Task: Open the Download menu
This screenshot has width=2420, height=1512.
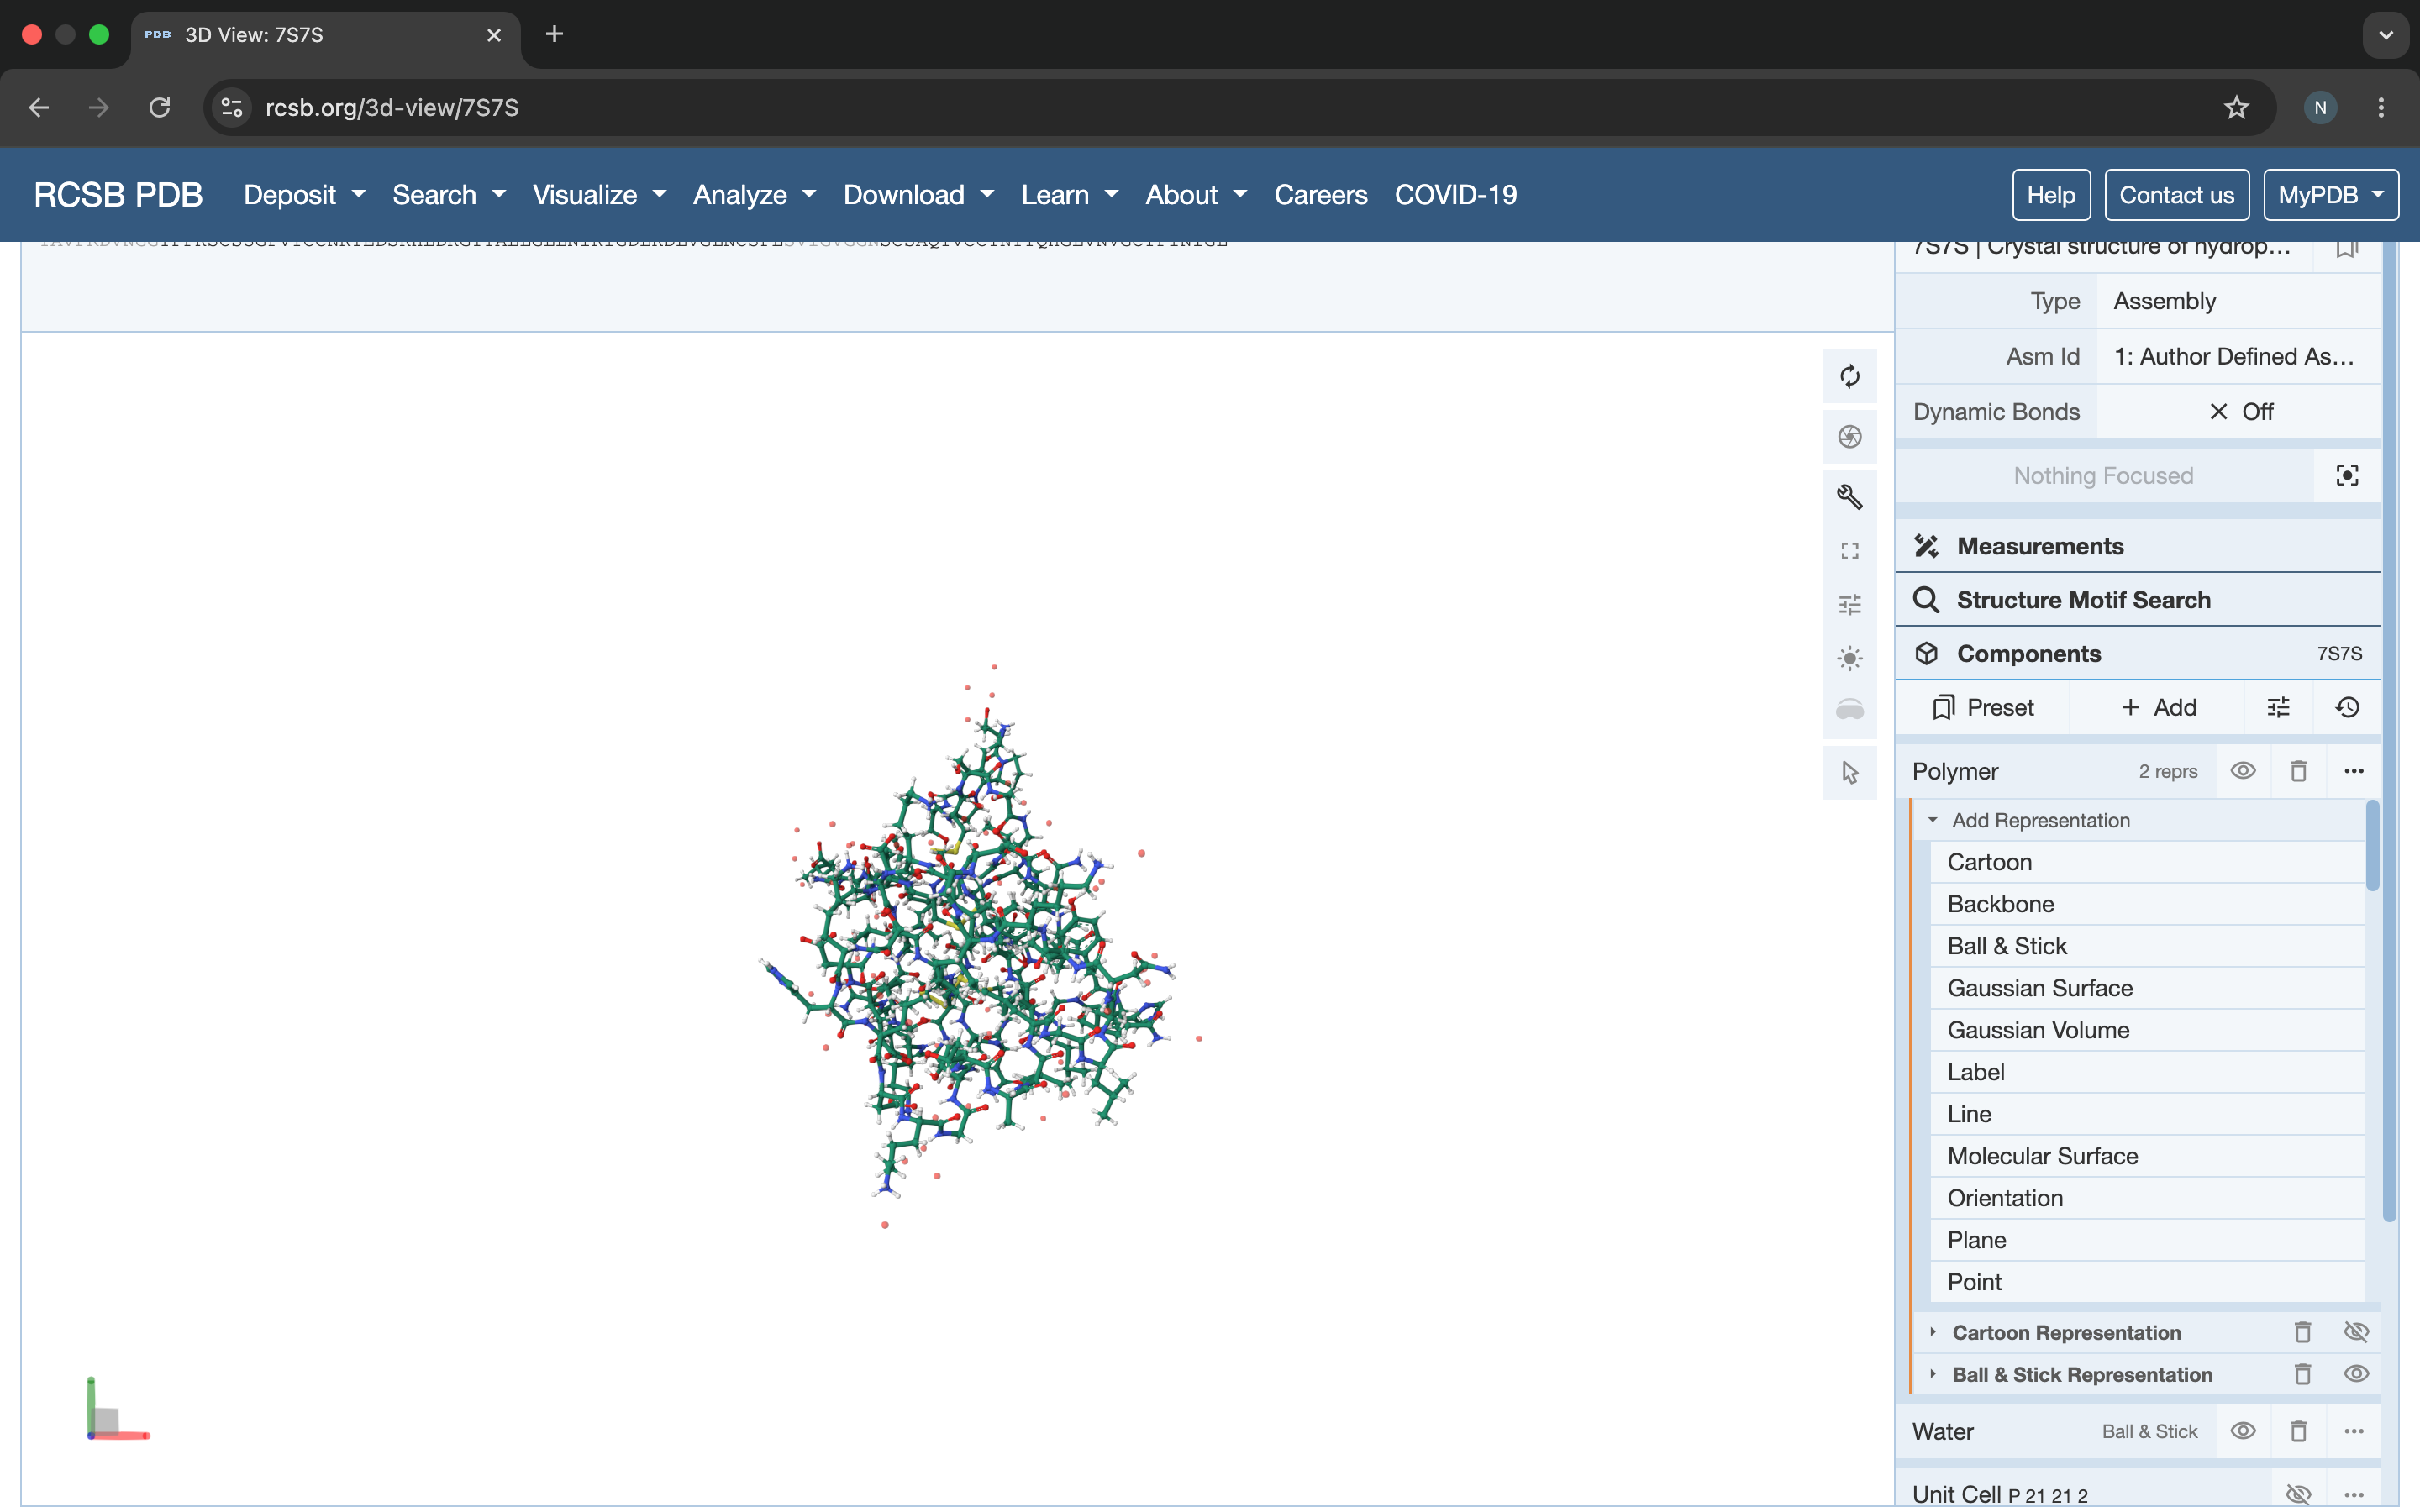Action: click(919, 195)
